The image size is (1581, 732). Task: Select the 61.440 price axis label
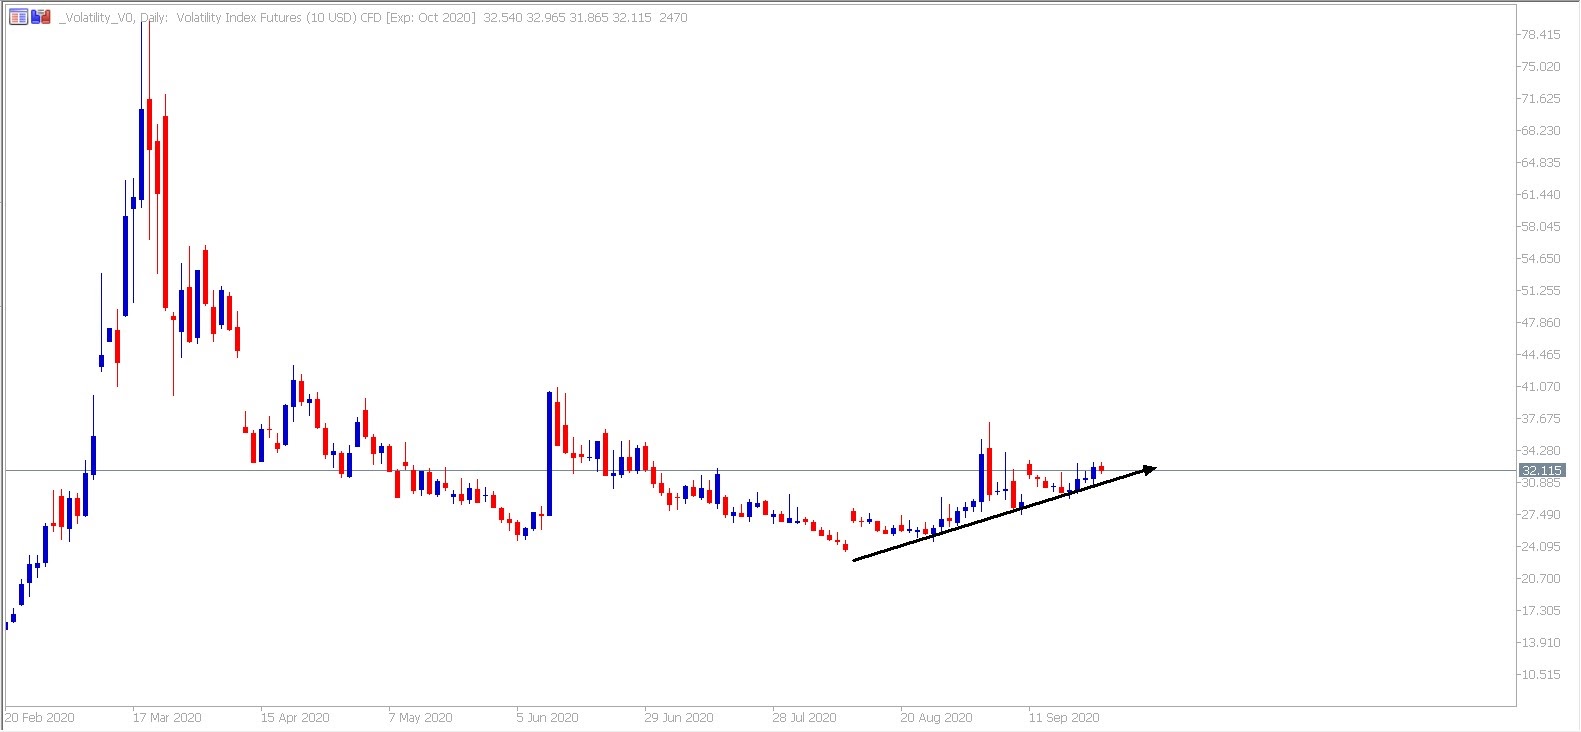tap(1540, 195)
